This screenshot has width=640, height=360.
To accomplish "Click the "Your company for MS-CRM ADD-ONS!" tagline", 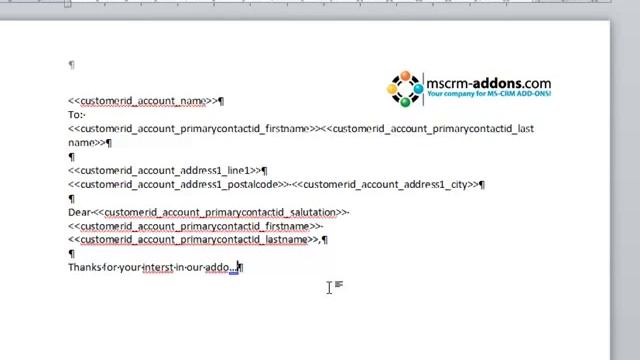I will click(x=489, y=94).
